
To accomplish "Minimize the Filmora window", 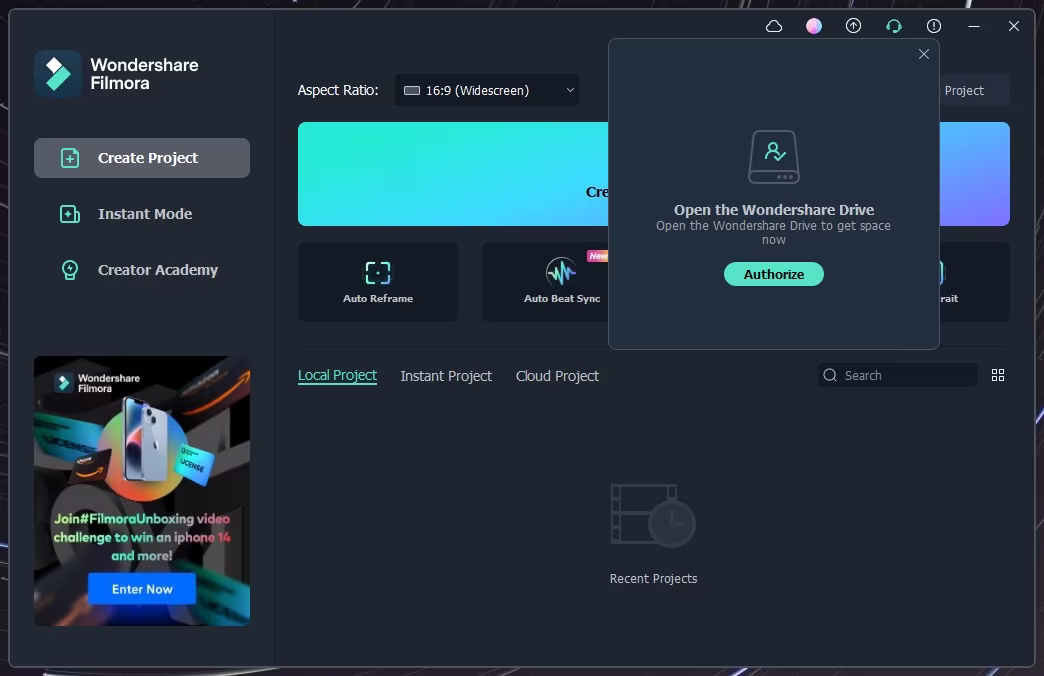I will [973, 26].
